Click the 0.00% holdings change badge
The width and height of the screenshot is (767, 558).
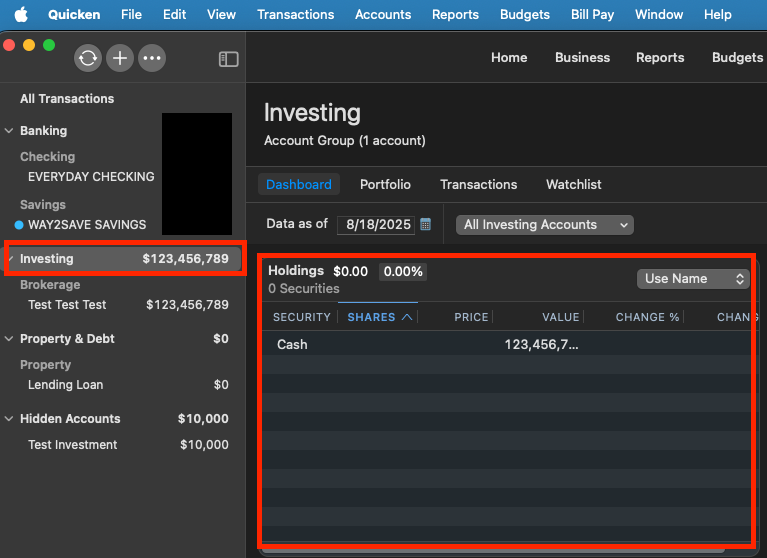(403, 272)
